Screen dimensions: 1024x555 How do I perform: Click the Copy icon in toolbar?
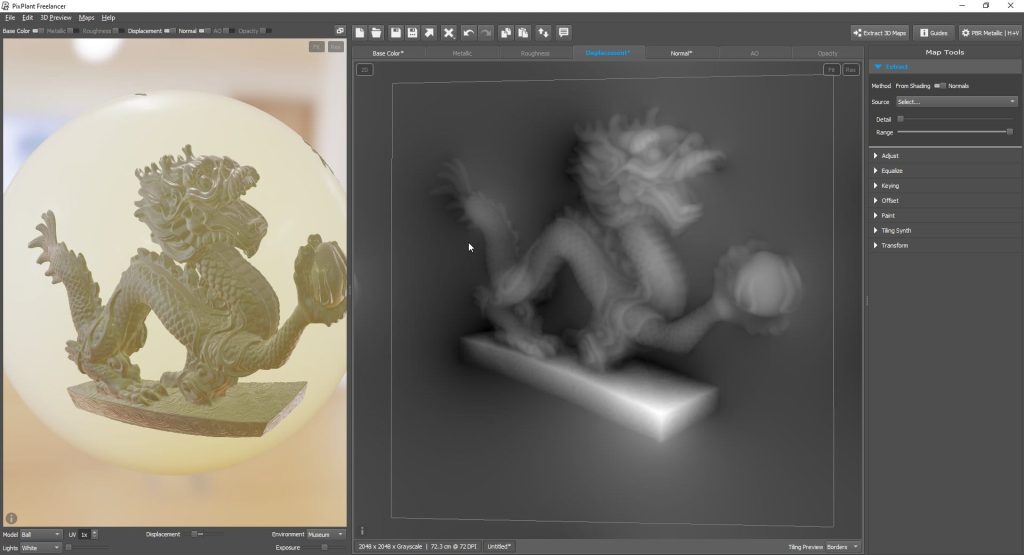tap(506, 33)
